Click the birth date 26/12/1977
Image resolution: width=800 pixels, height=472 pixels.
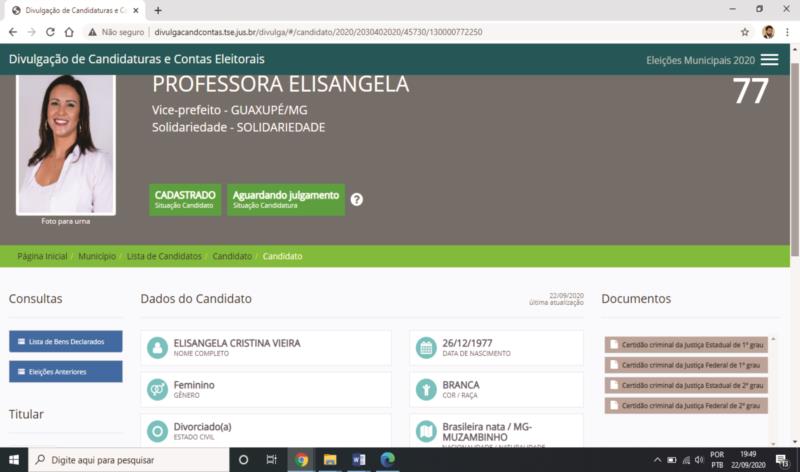tap(467, 343)
